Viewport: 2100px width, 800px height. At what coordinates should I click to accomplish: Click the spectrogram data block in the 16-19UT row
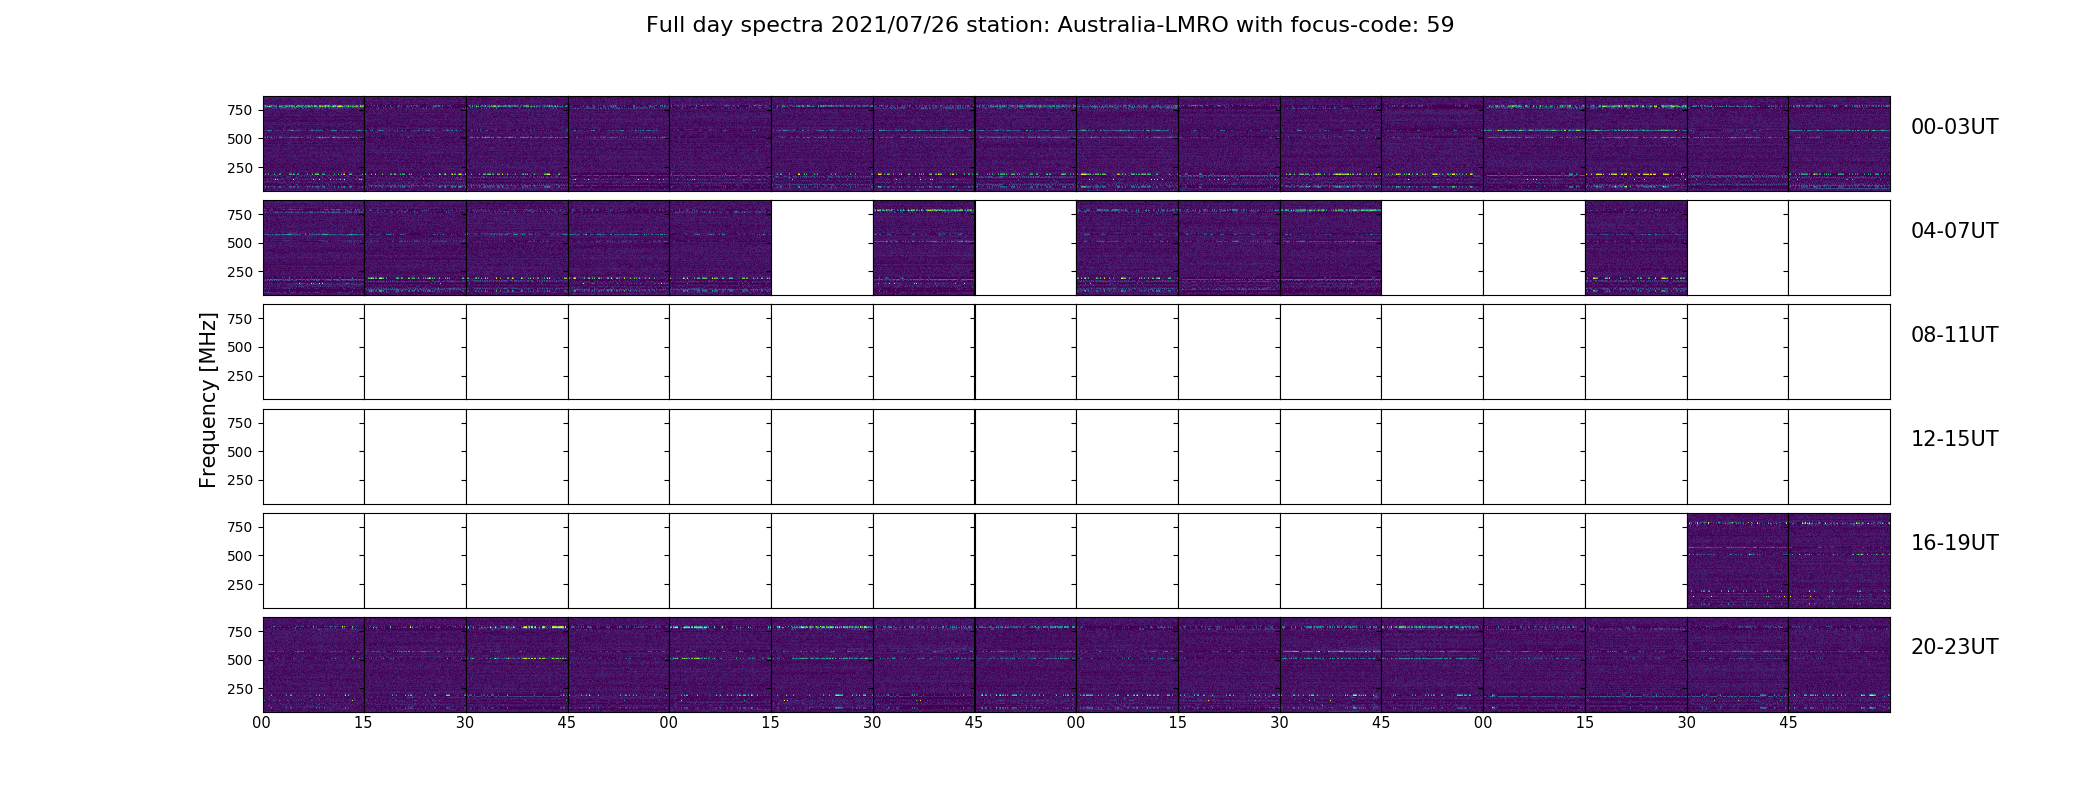tap(1788, 561)
